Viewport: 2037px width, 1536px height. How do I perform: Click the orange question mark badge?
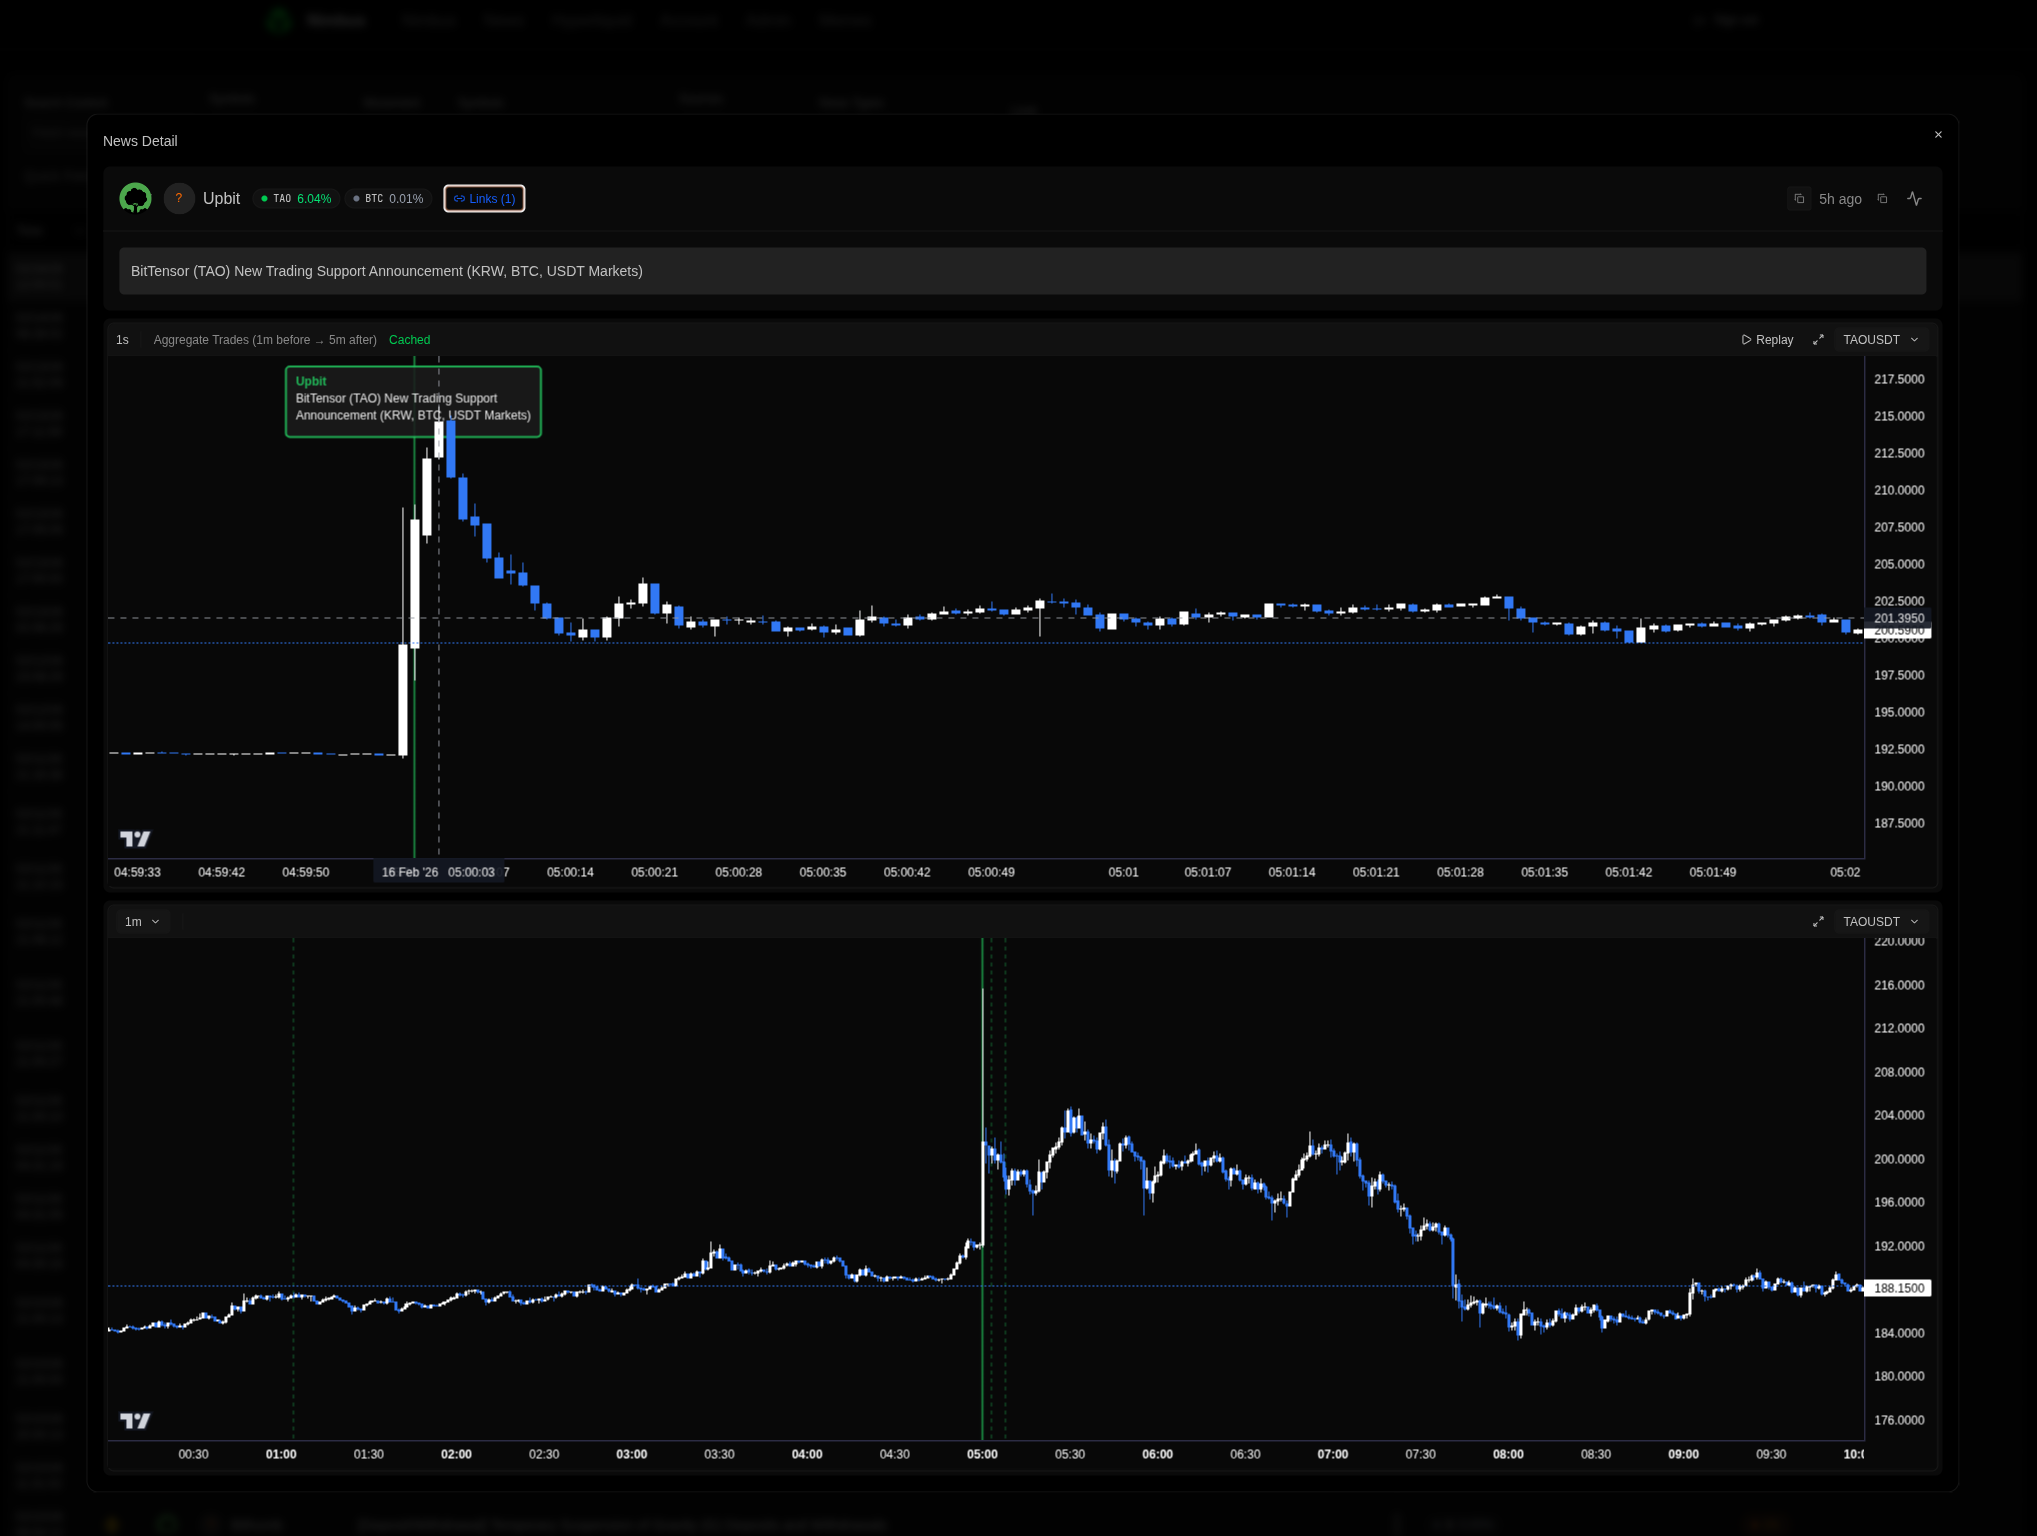point(179,198)
